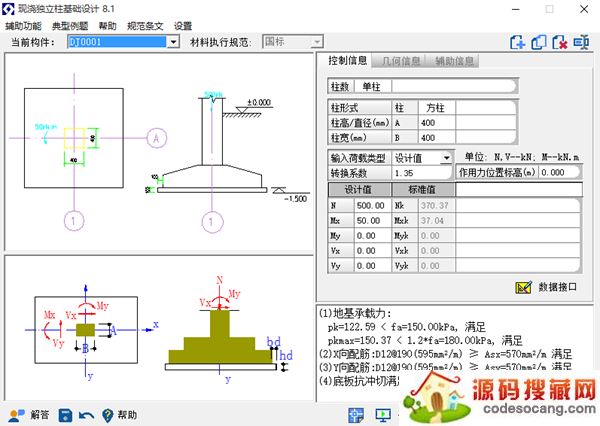
Task: Click the 单柱 column count cell
Action: (x=372, y=87)
